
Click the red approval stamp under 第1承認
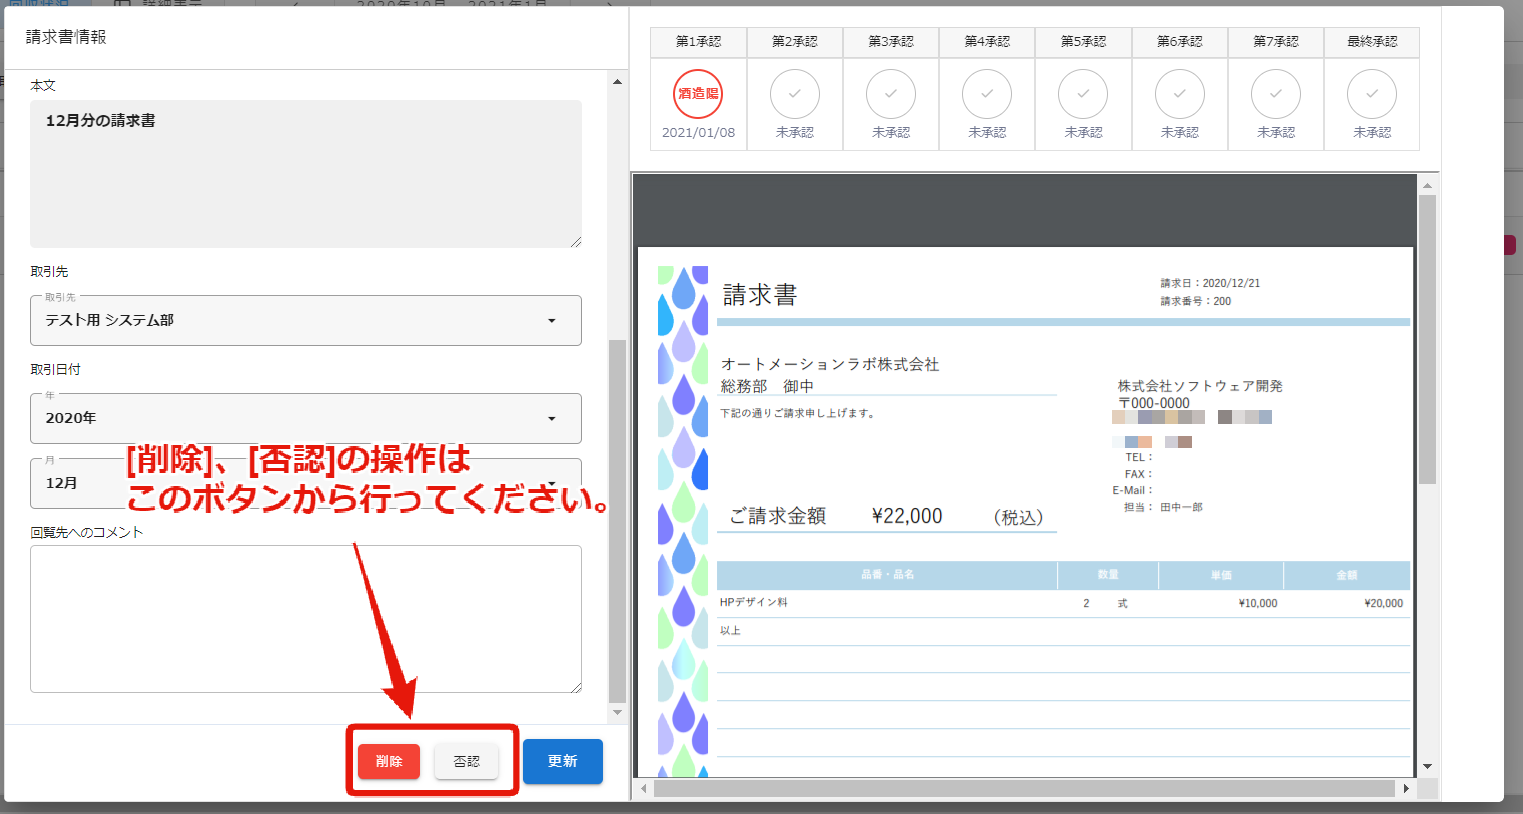pos(698,94)
